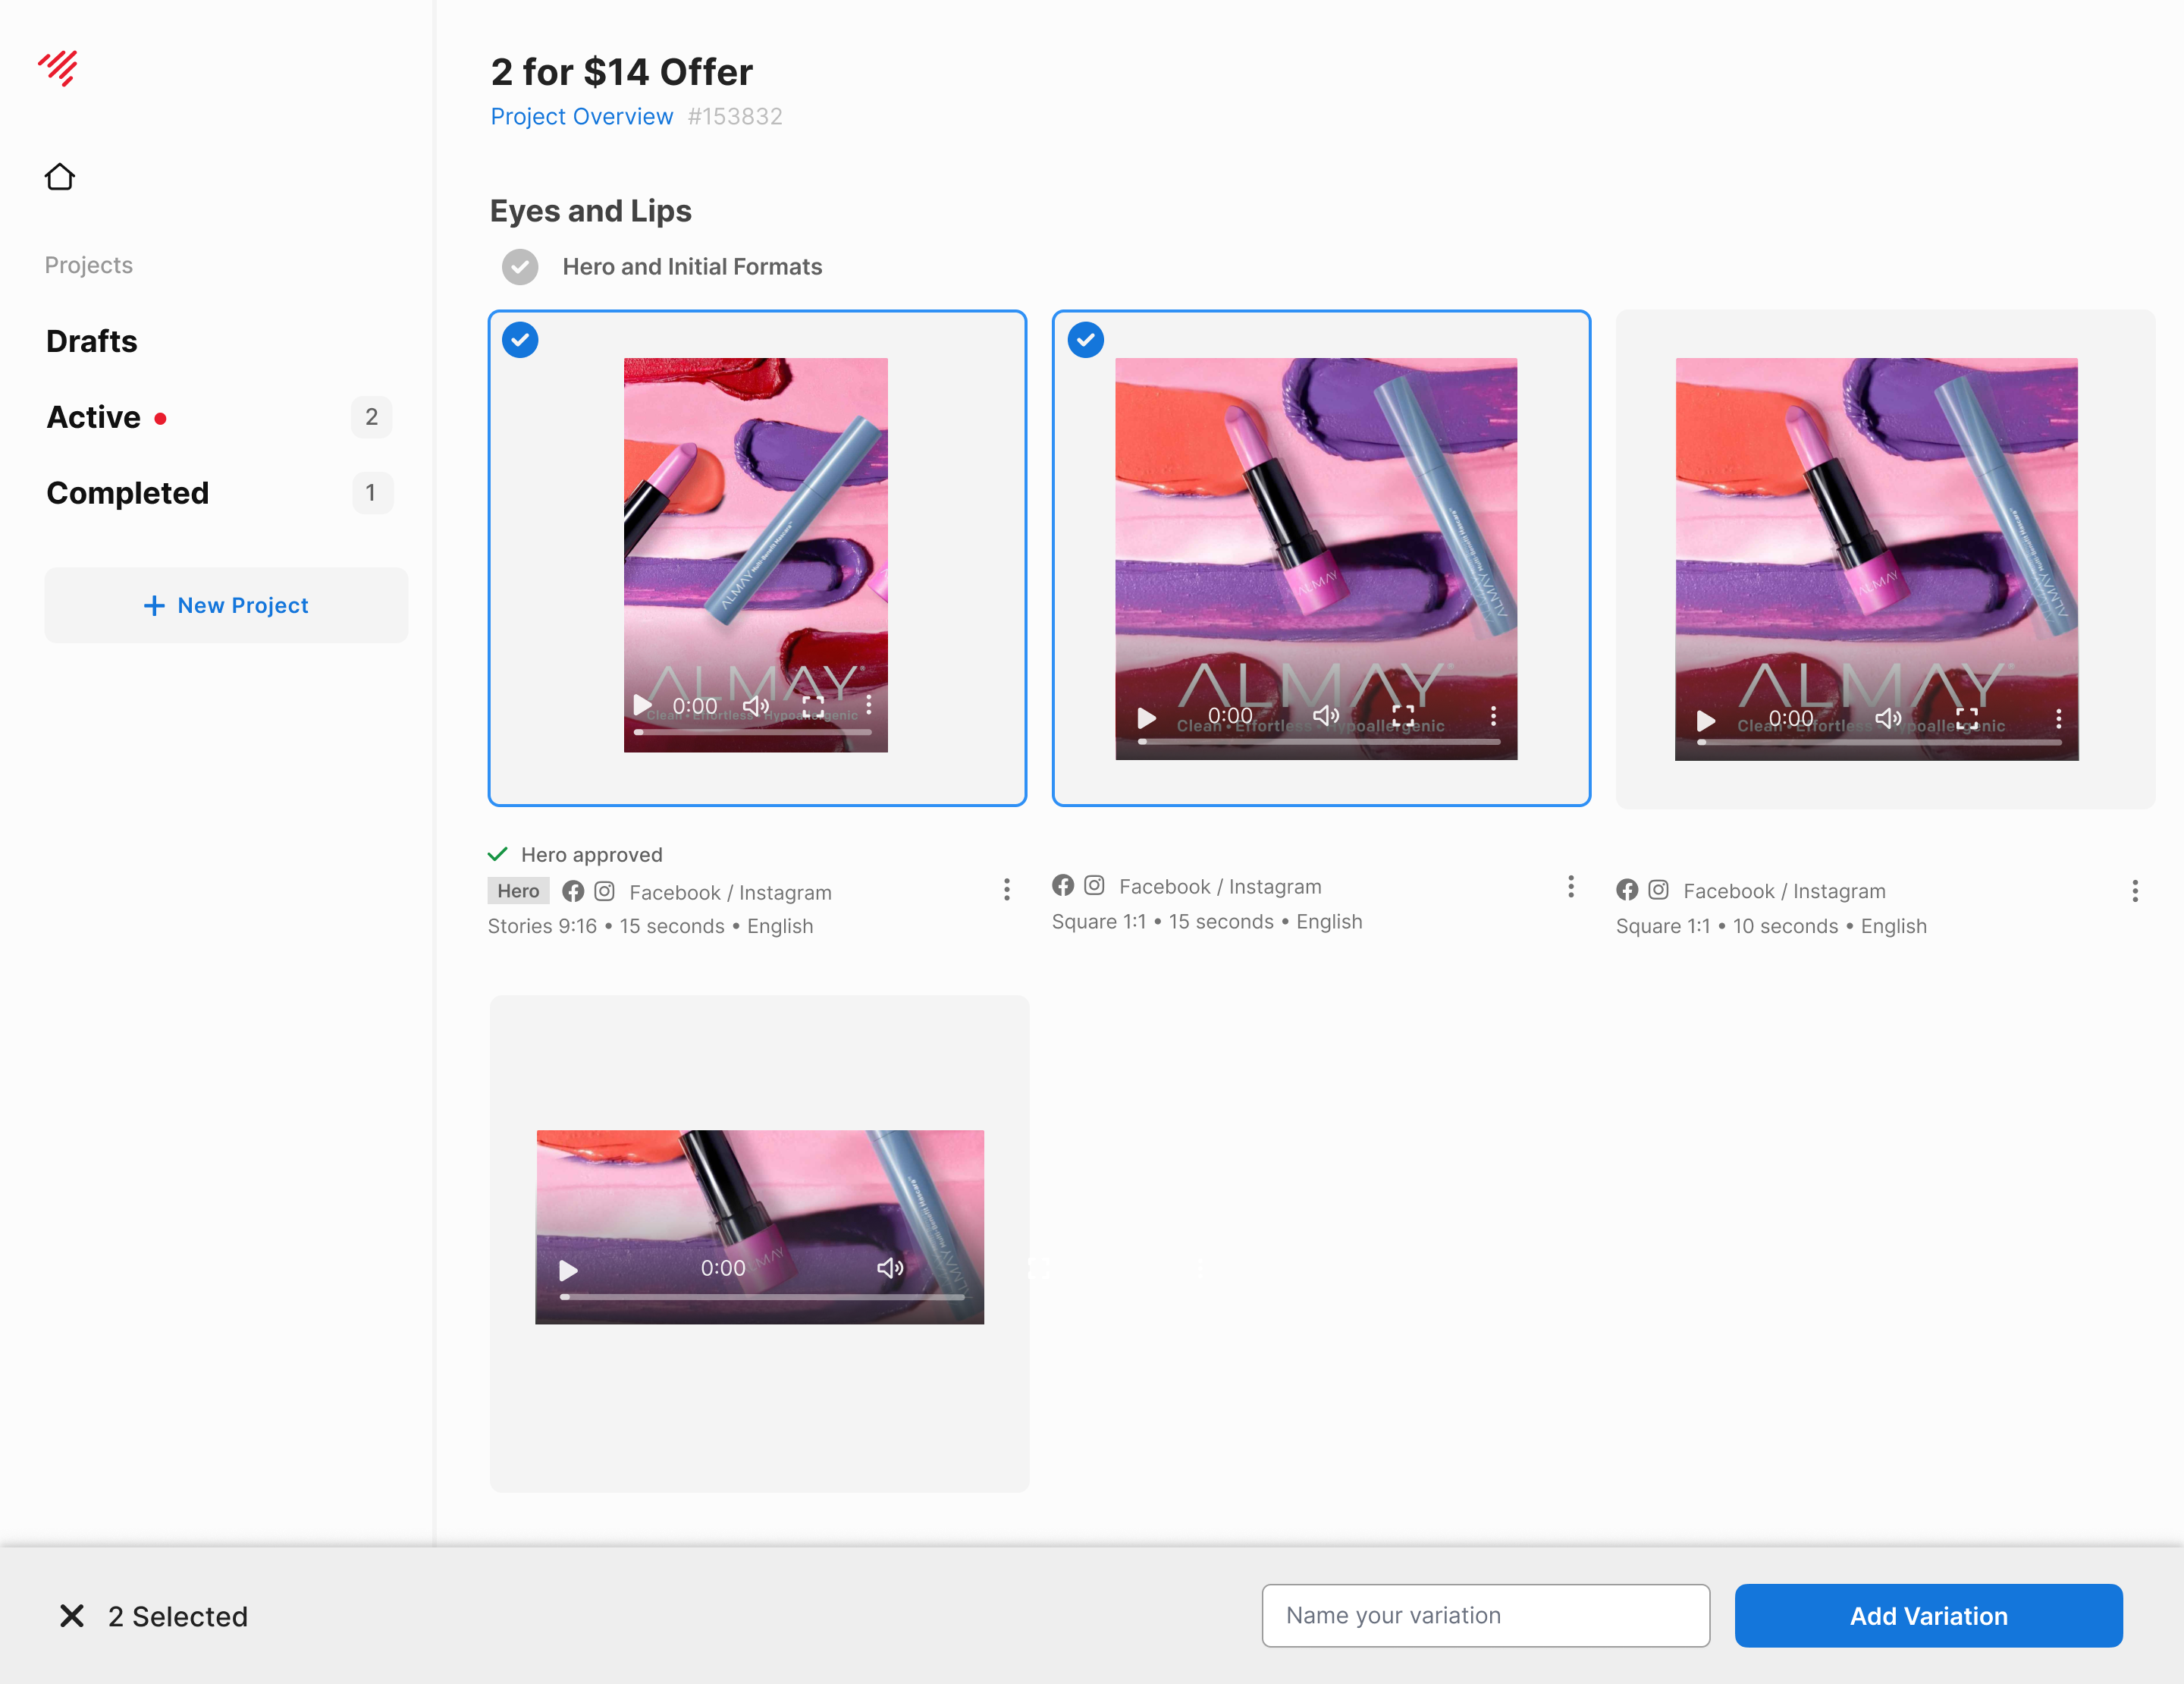The image size is (2184, 1684).
Task: Open the Completed projects section
Action: click(128, 493)
